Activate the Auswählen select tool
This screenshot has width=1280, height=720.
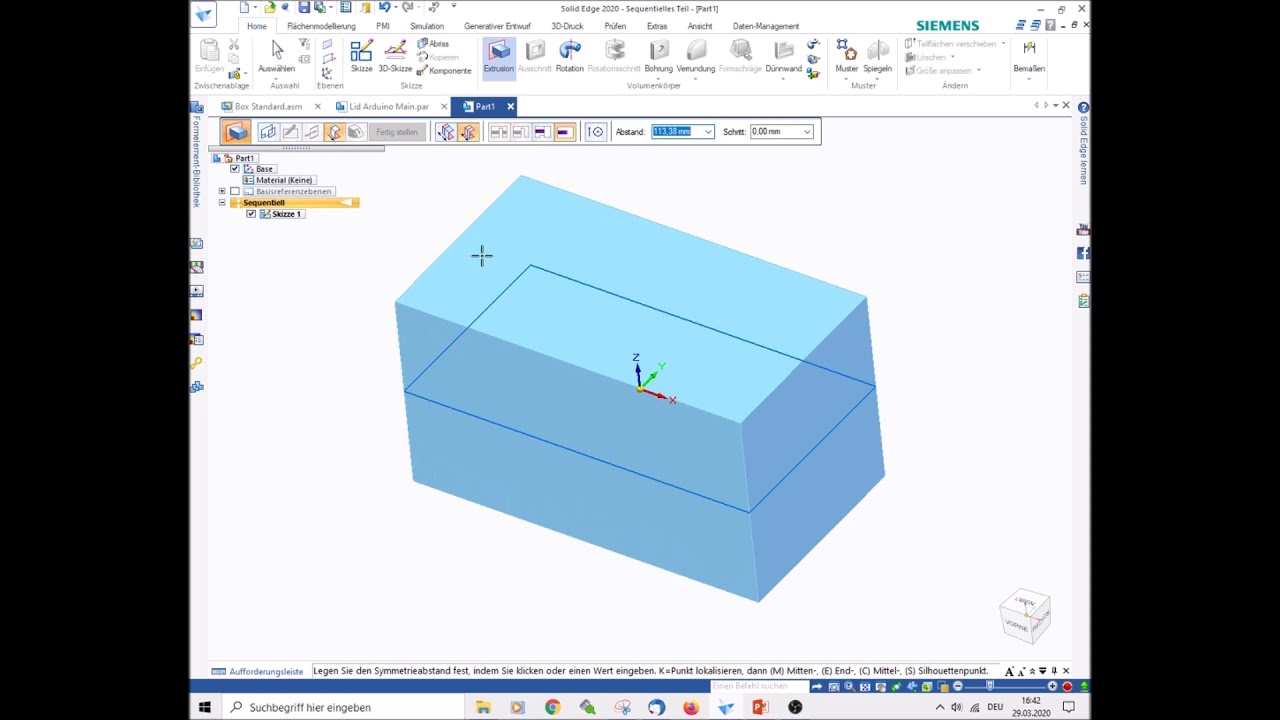[276, 56]
